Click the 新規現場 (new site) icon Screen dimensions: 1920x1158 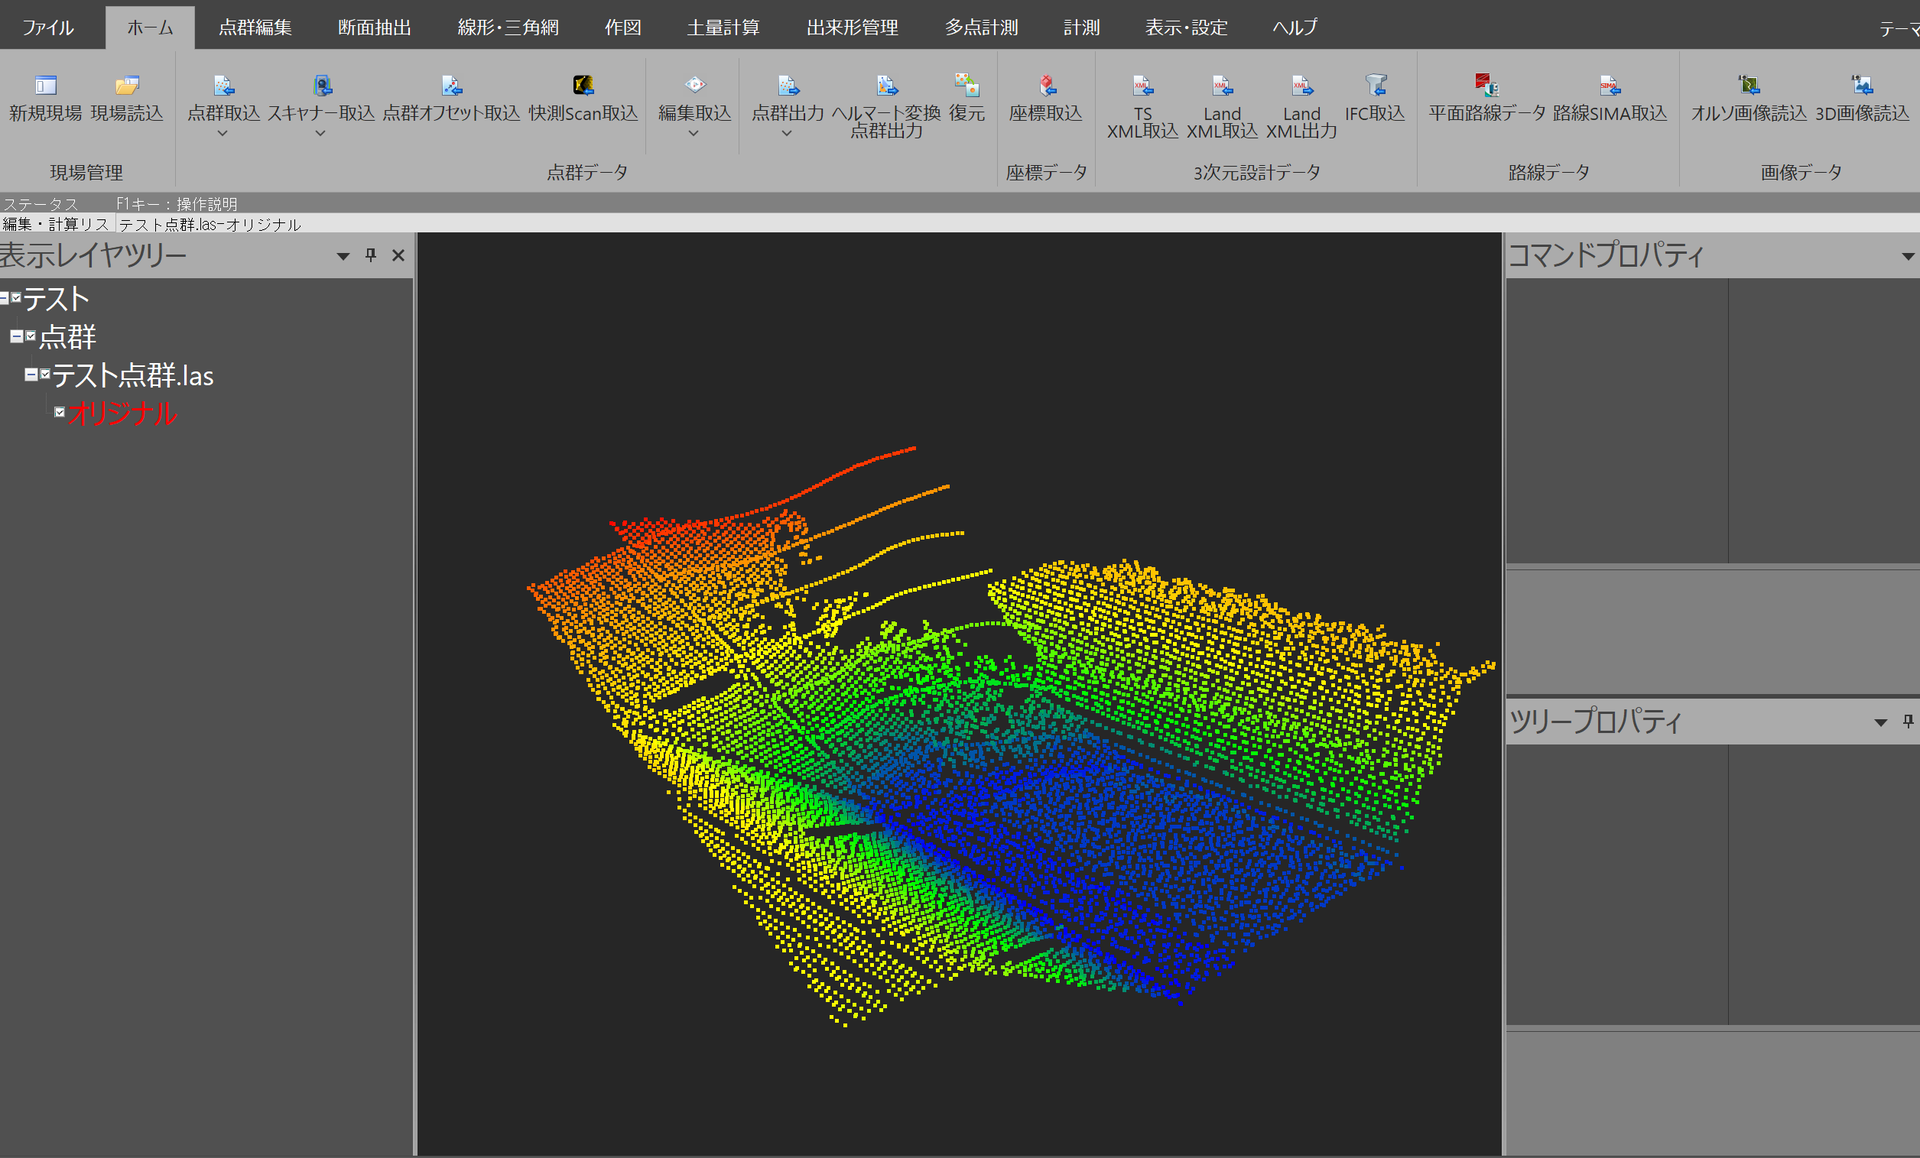tap(45, 86)
